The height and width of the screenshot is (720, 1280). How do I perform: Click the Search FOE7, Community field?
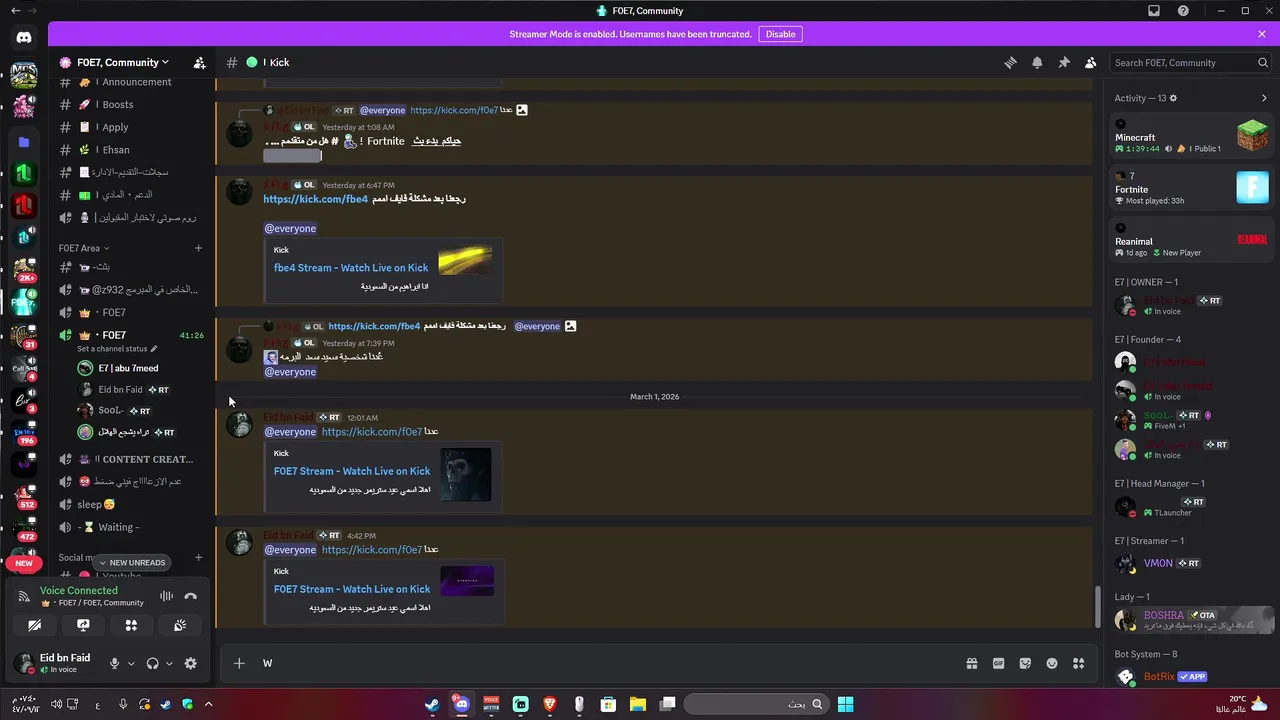[x=1191, y=62]
